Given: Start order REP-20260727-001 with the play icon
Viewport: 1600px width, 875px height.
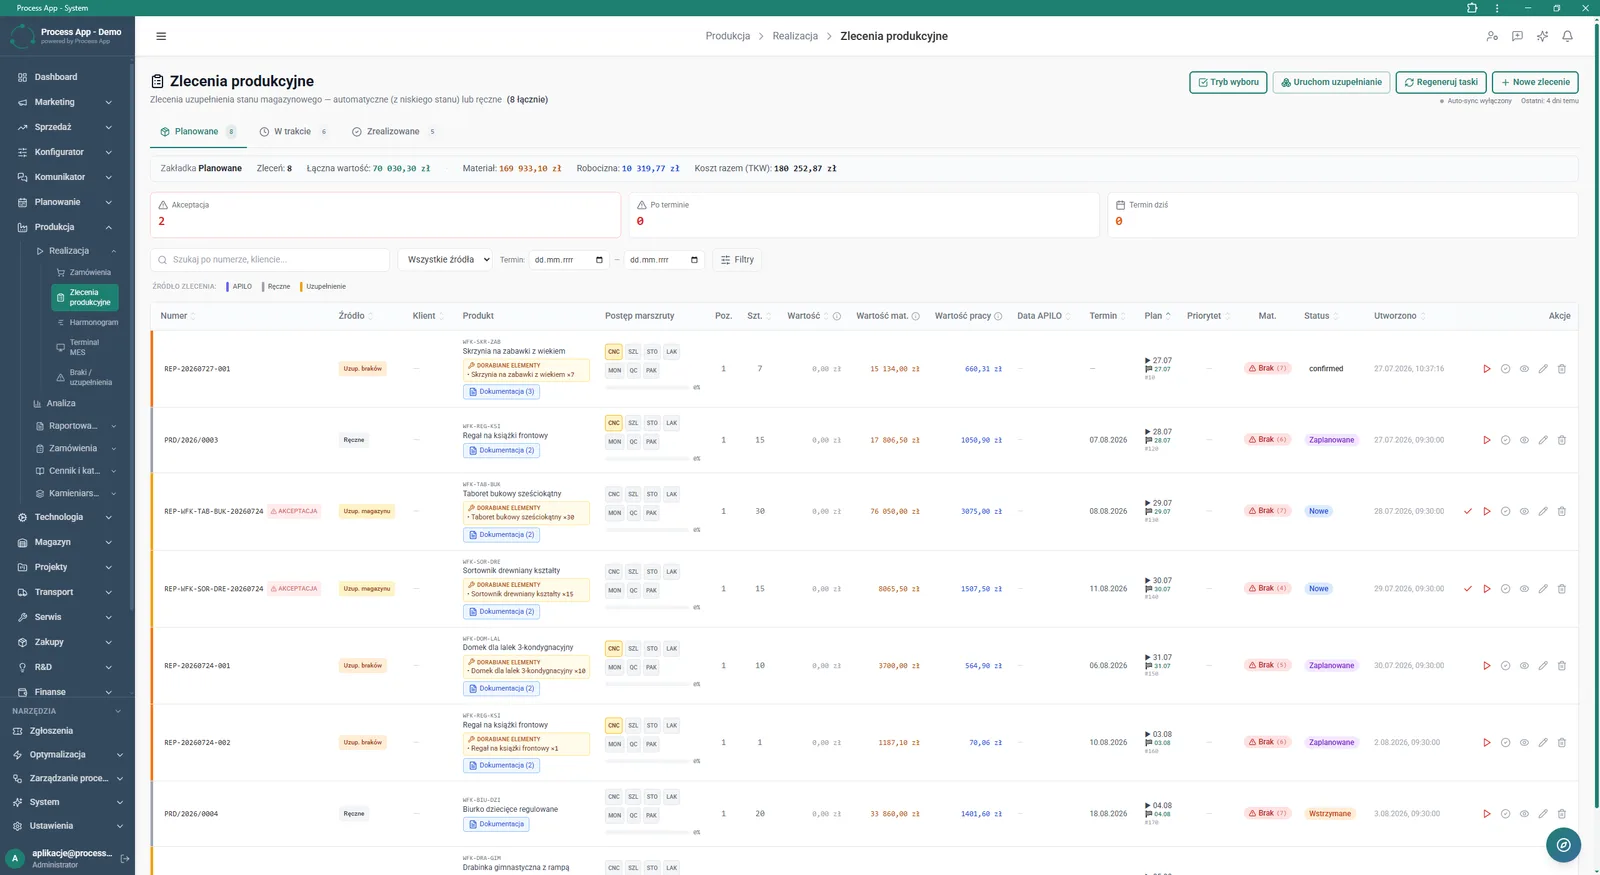Looking at the screenshot, I should tap(1486, 369).
